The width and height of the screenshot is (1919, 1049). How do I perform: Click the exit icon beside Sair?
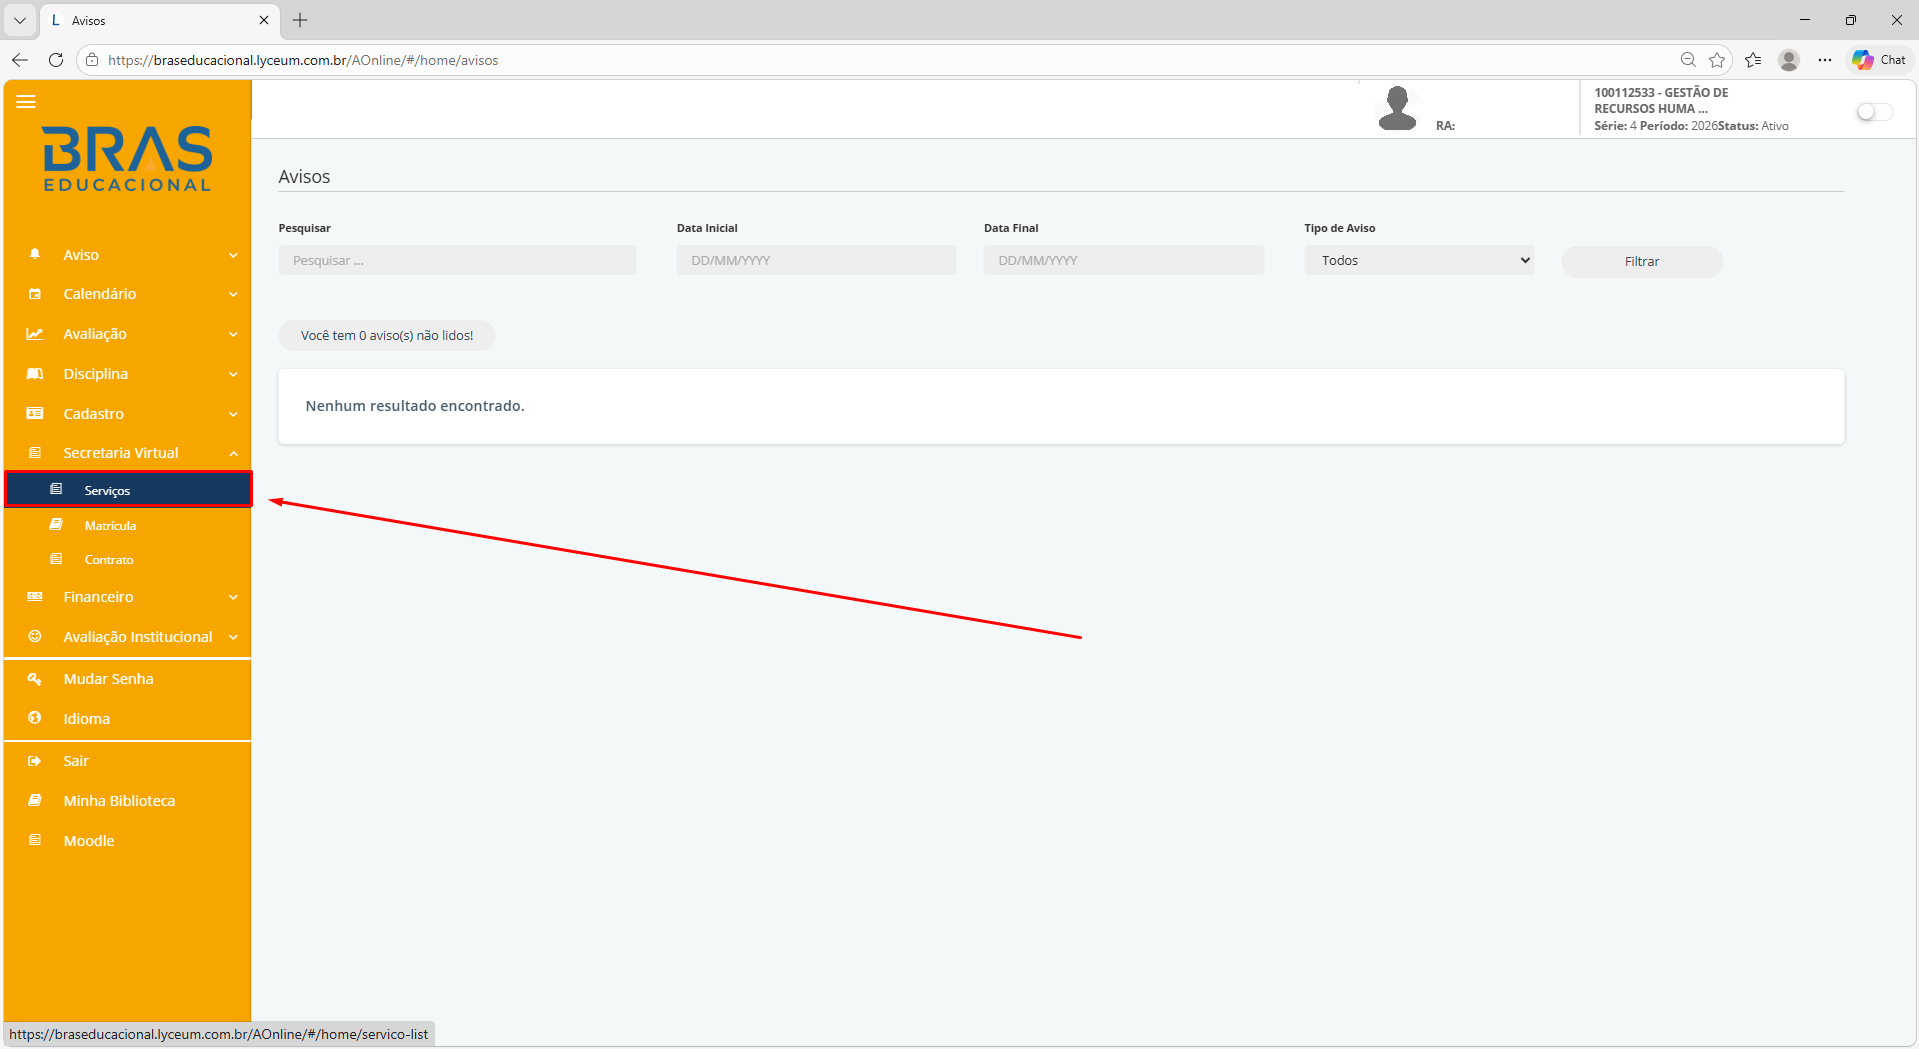click(35, 761)
